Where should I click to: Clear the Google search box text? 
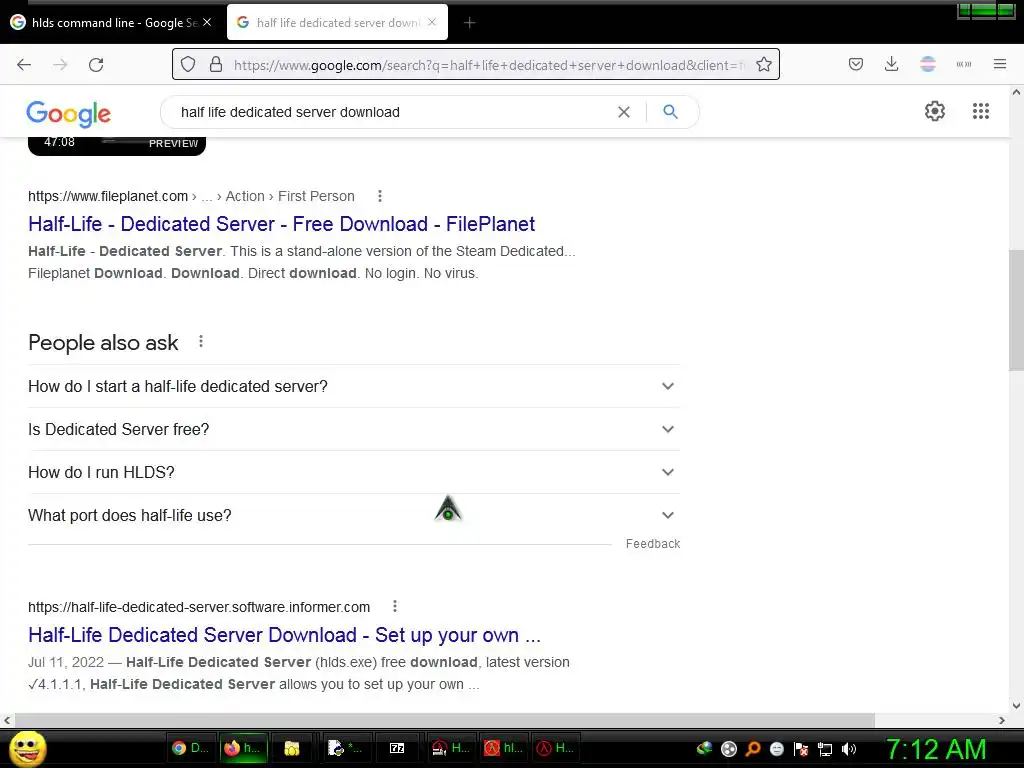(624, 112)
